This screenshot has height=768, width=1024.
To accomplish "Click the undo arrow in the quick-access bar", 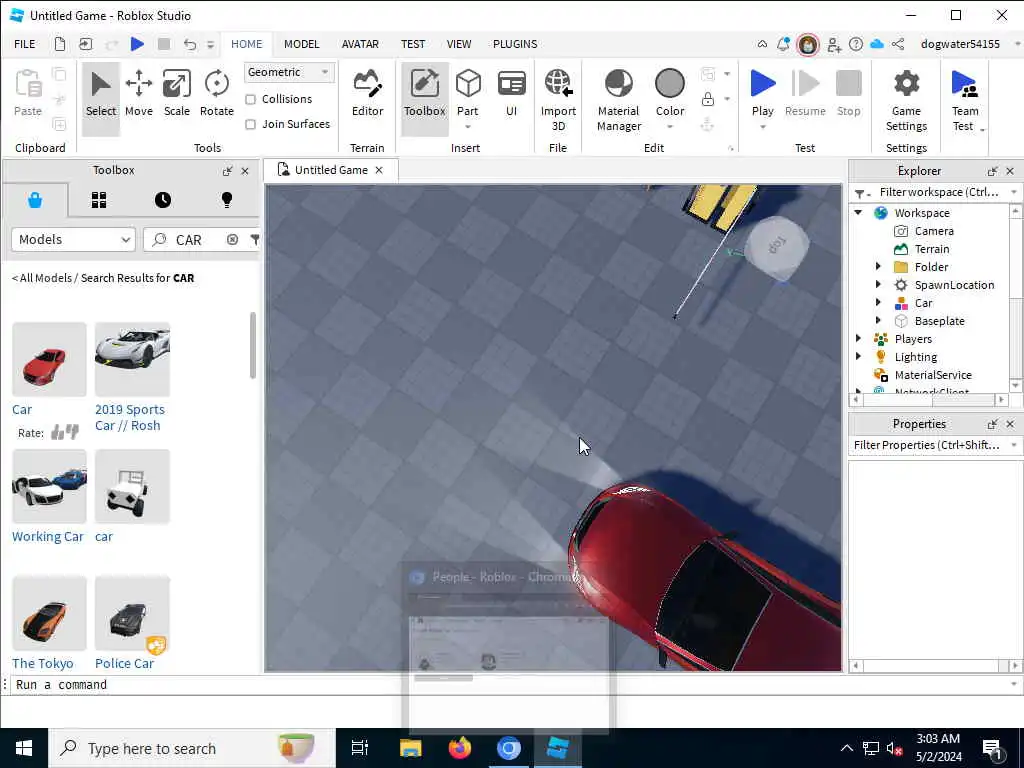I will pos(189,44).
